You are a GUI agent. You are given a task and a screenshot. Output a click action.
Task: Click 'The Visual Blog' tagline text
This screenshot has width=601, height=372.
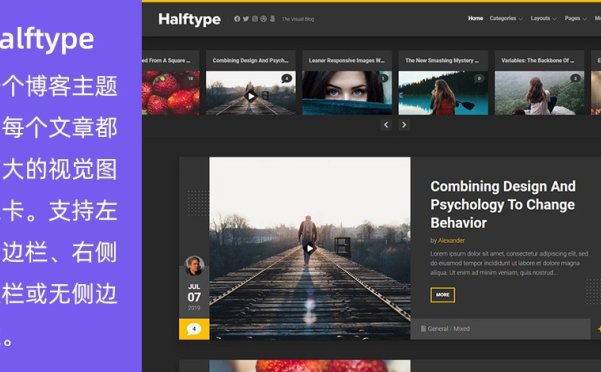[x=298, y=19]
